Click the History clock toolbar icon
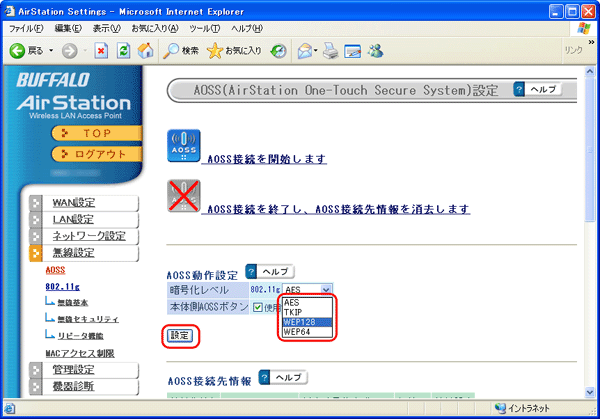The height and width of the screenshot is (419, 600). (278, 51)
